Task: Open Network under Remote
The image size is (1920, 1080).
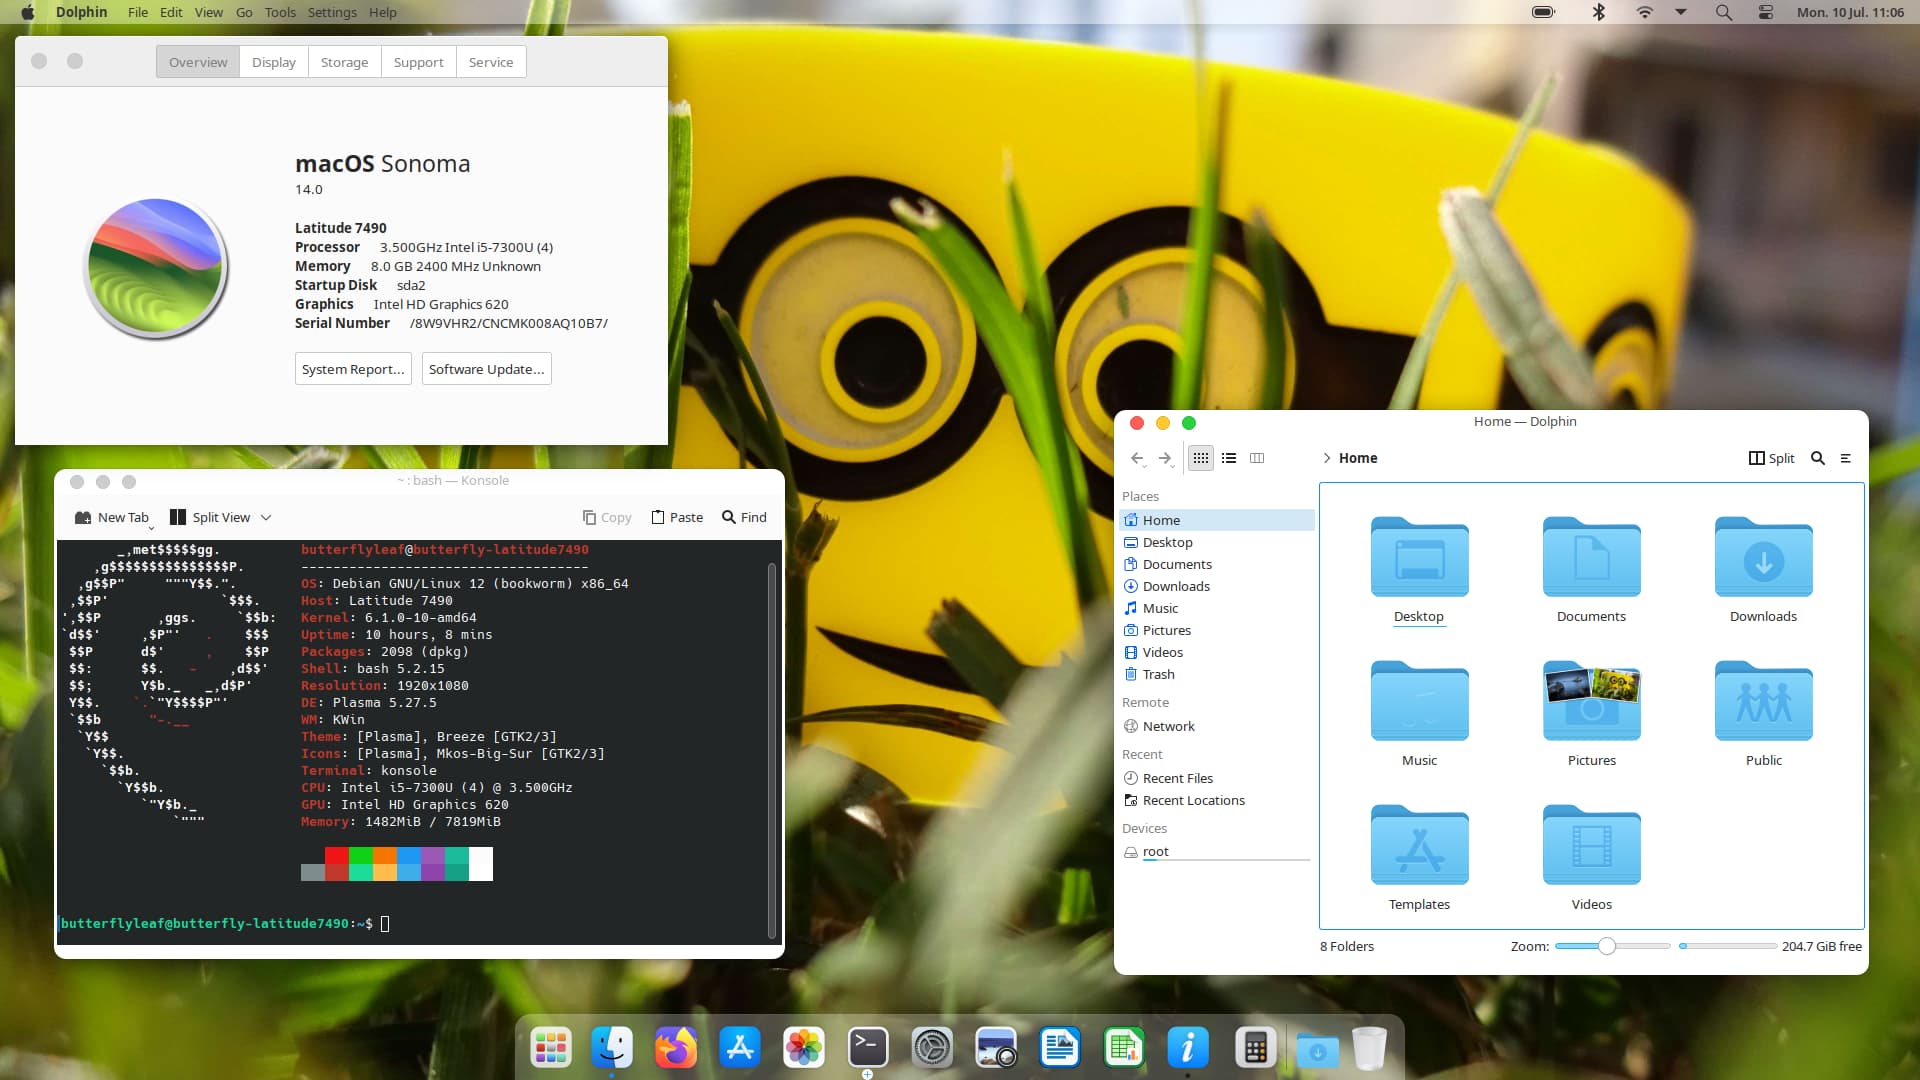Action: [1216, 726]
